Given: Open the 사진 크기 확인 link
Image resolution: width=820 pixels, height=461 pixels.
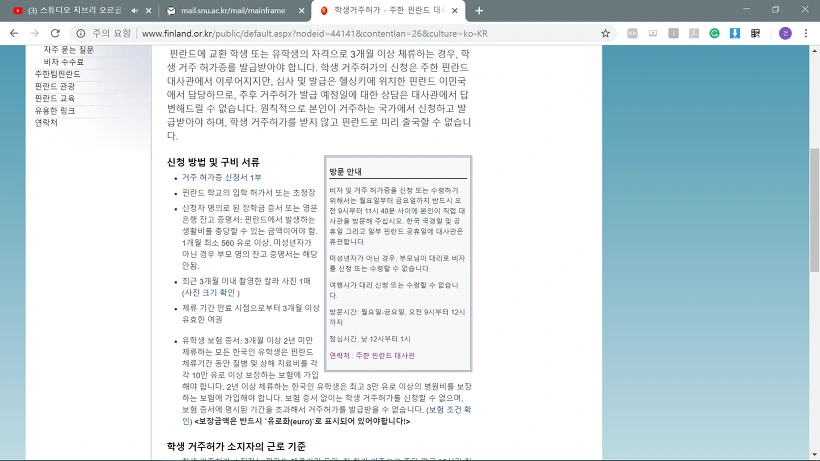Looking at the screenshot, I should tap(210, 293).
